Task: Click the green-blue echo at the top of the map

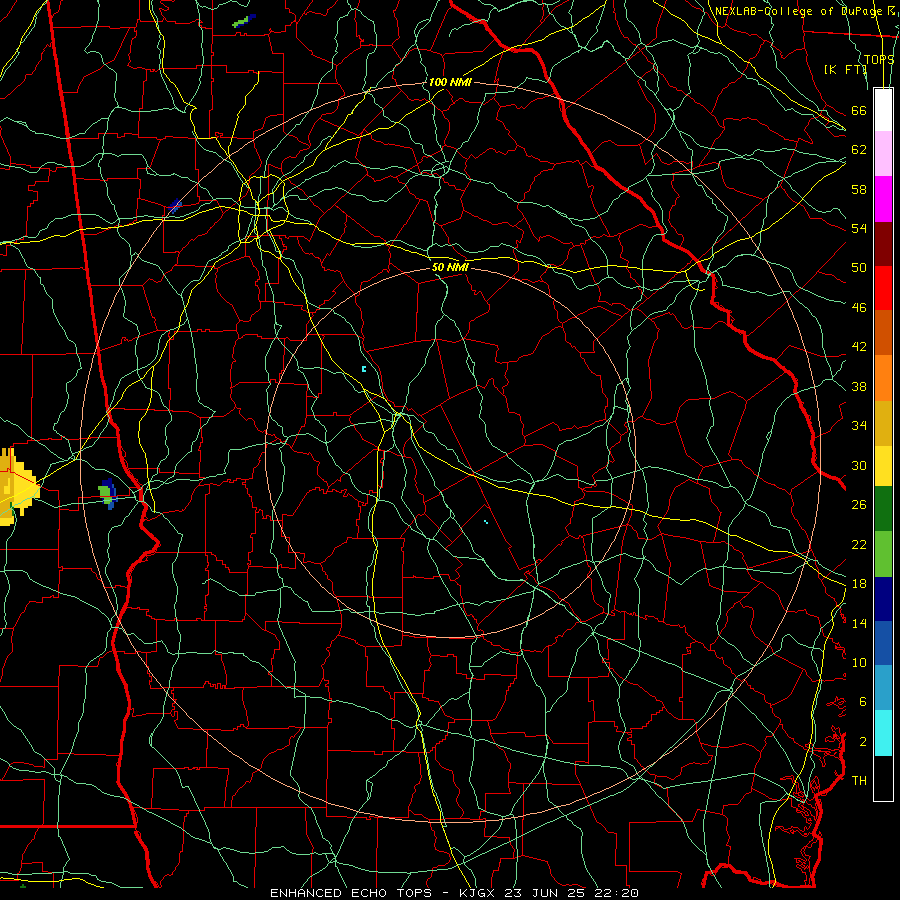Action: point(244,21)
